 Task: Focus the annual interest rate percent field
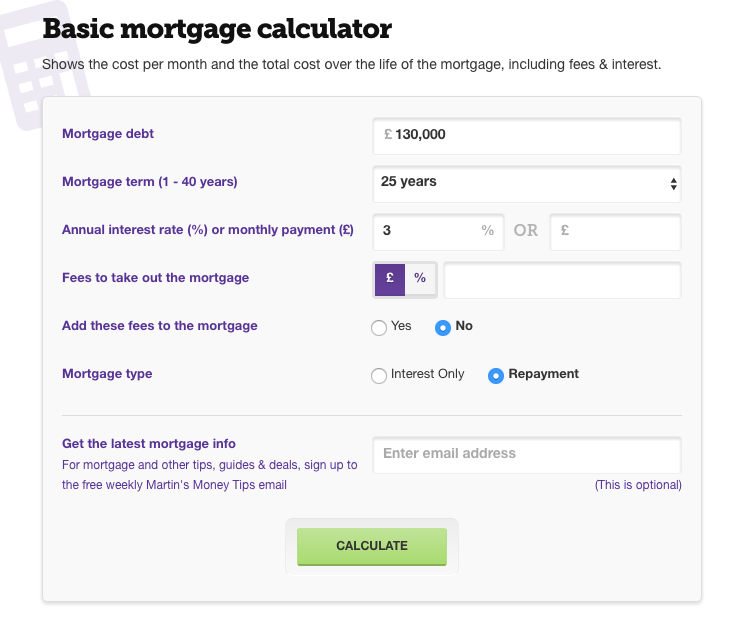438,232
